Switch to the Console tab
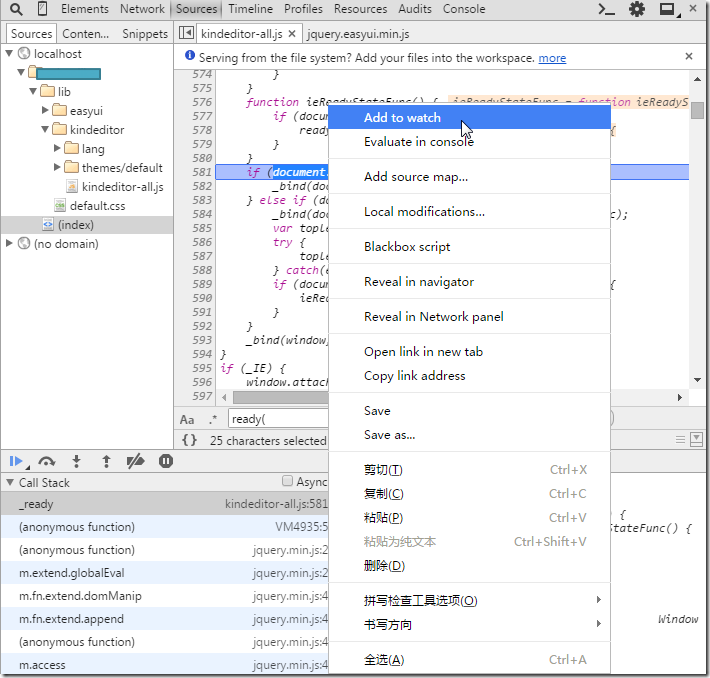710x678 pixels. point(464,9)
